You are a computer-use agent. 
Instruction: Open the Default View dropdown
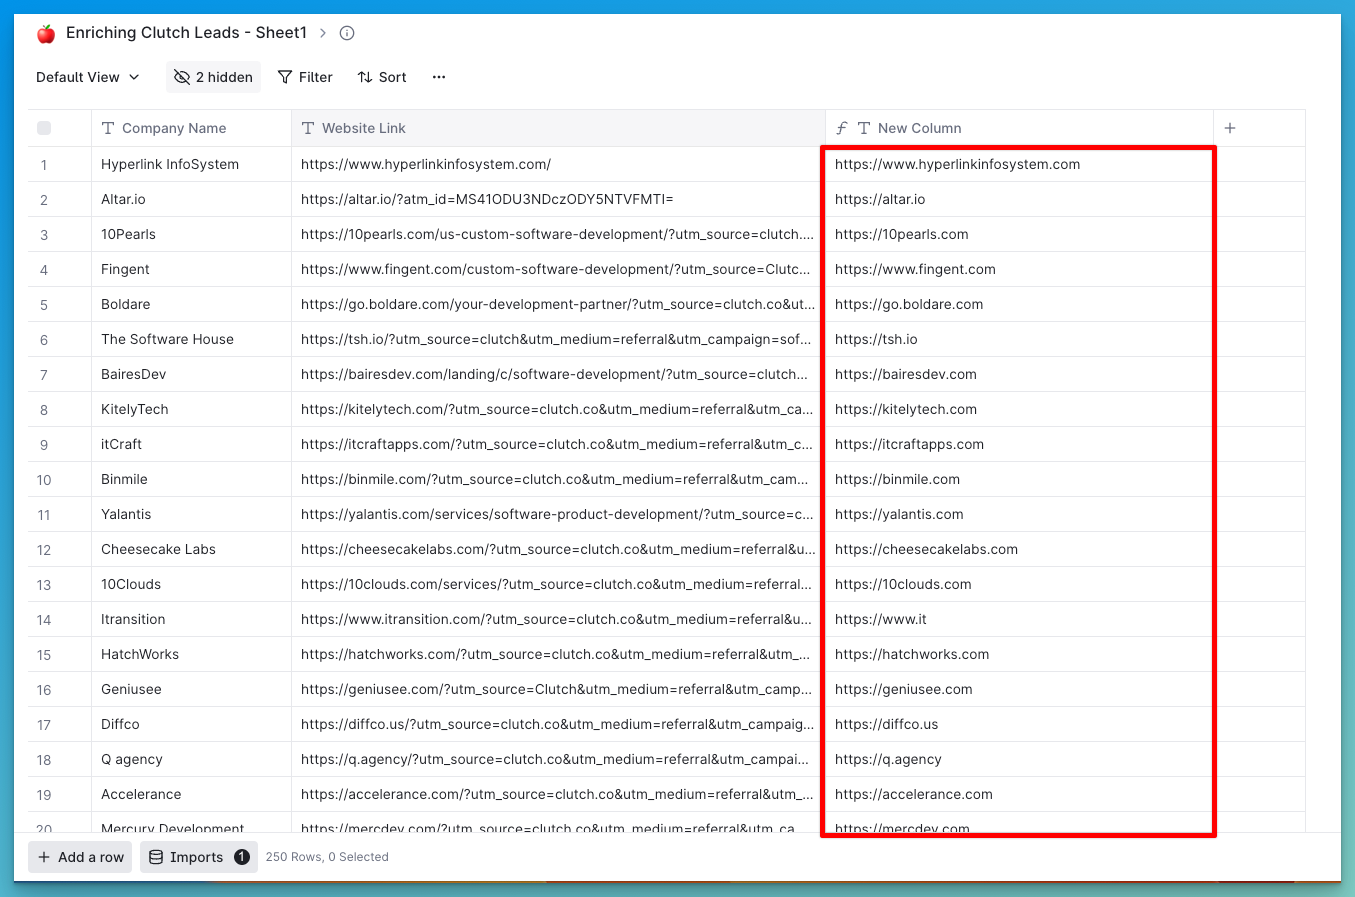point(88,77)
